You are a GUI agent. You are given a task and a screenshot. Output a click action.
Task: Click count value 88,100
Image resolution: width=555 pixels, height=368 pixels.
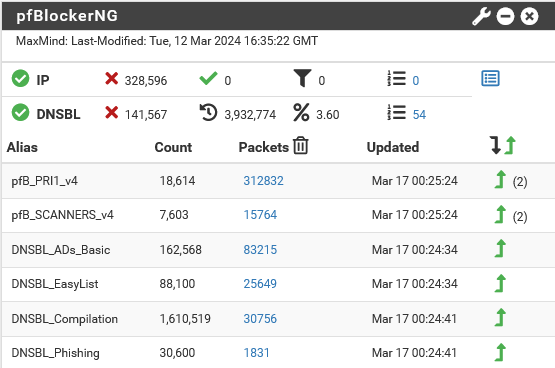[177, 284]
